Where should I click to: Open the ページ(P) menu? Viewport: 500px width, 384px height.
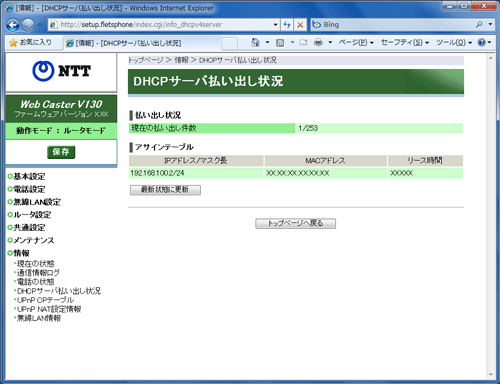[356, 42]
